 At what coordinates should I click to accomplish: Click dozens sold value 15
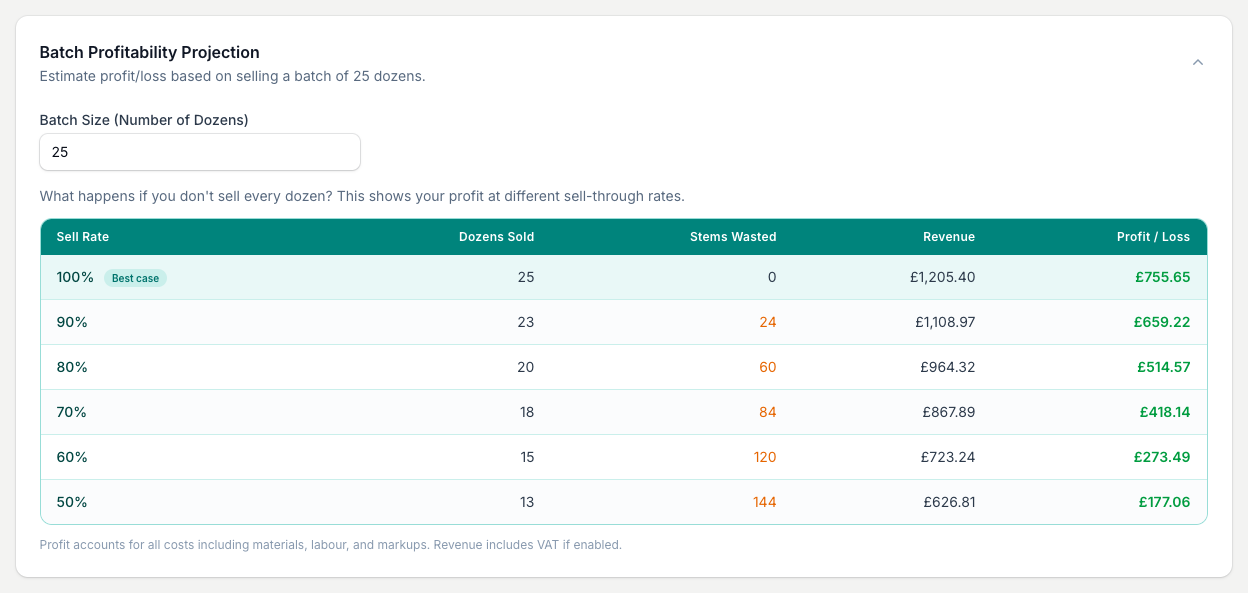point(526,457)
